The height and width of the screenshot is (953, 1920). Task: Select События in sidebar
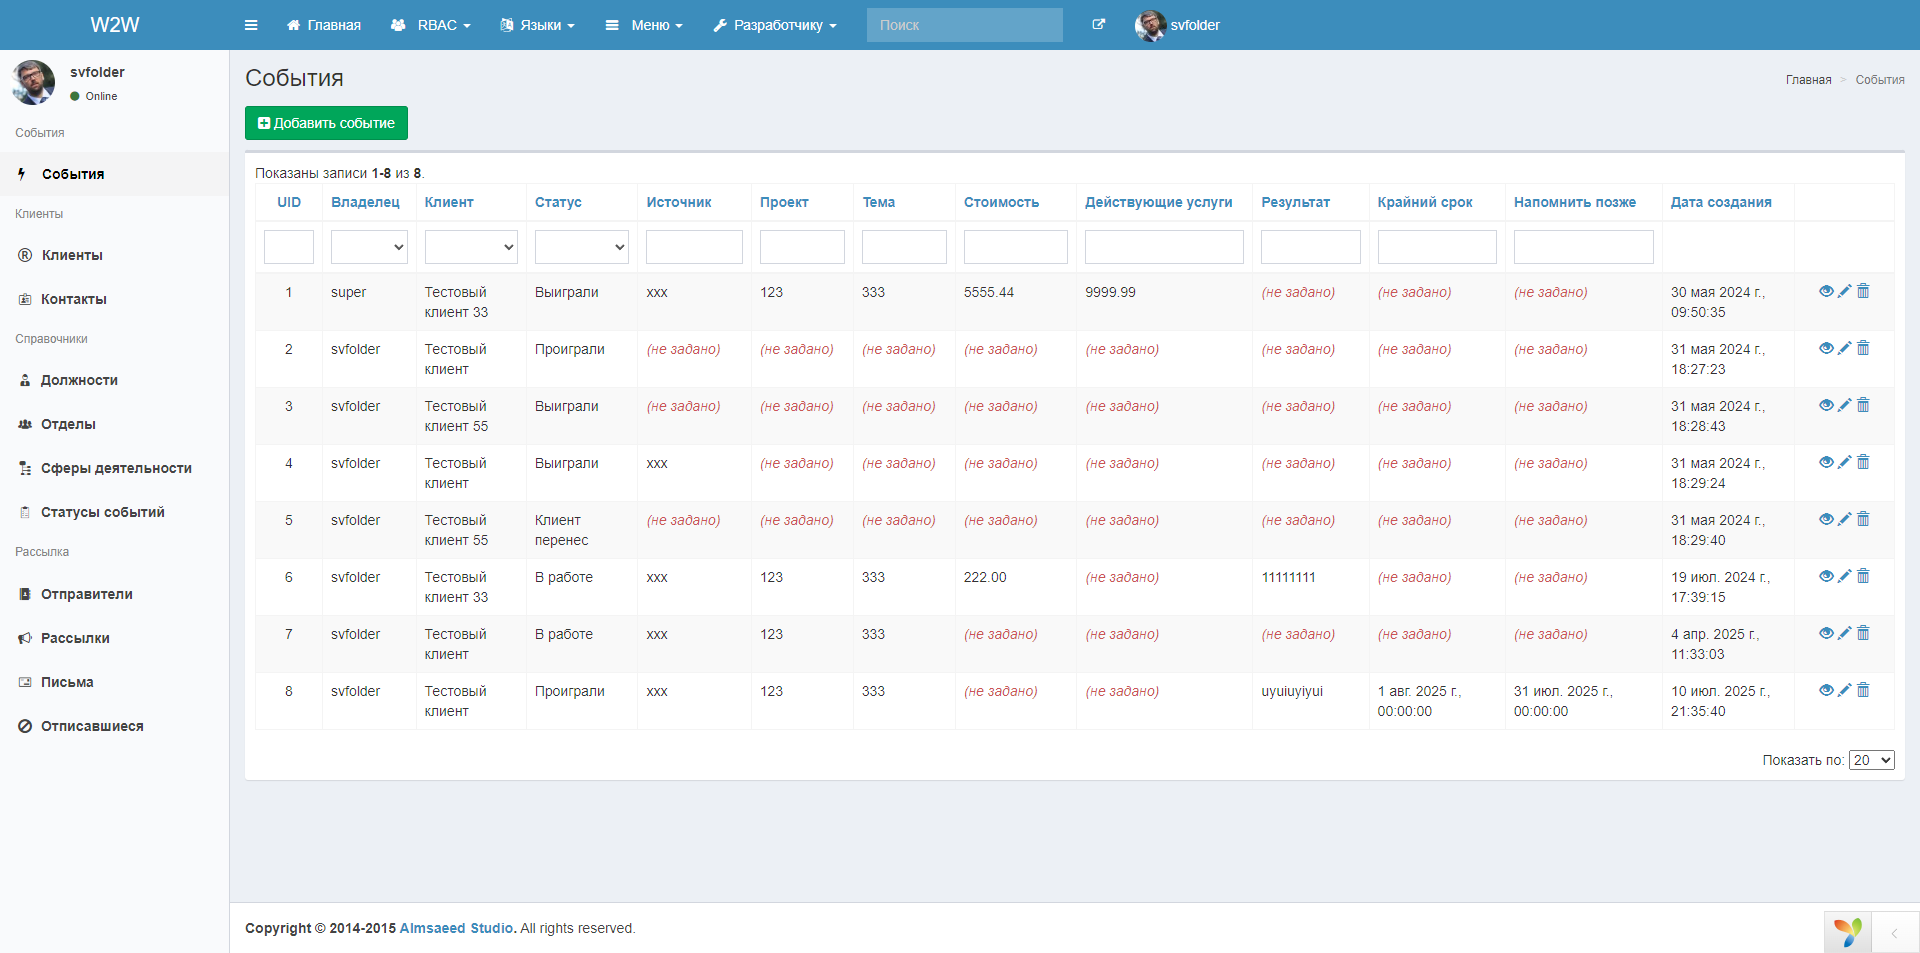point(114,174)
